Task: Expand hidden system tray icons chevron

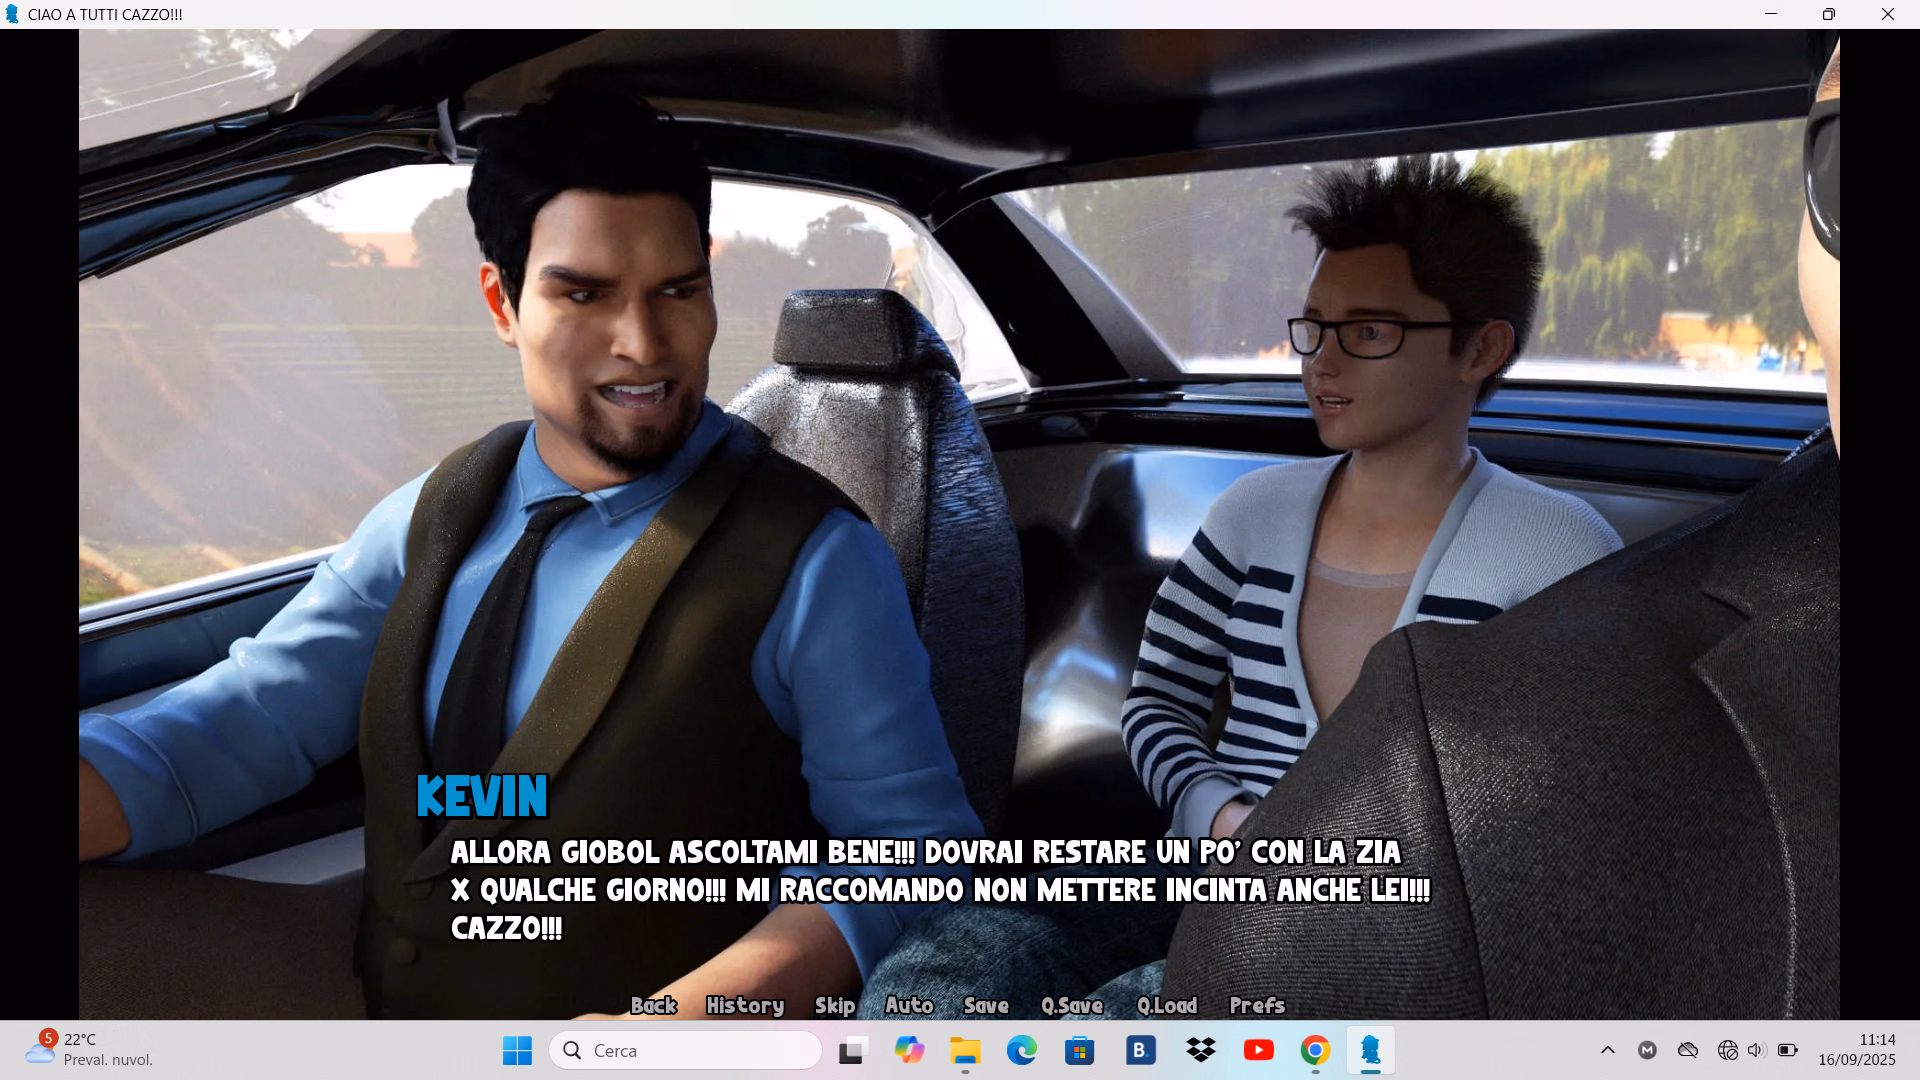Action: [1607, 1050]
